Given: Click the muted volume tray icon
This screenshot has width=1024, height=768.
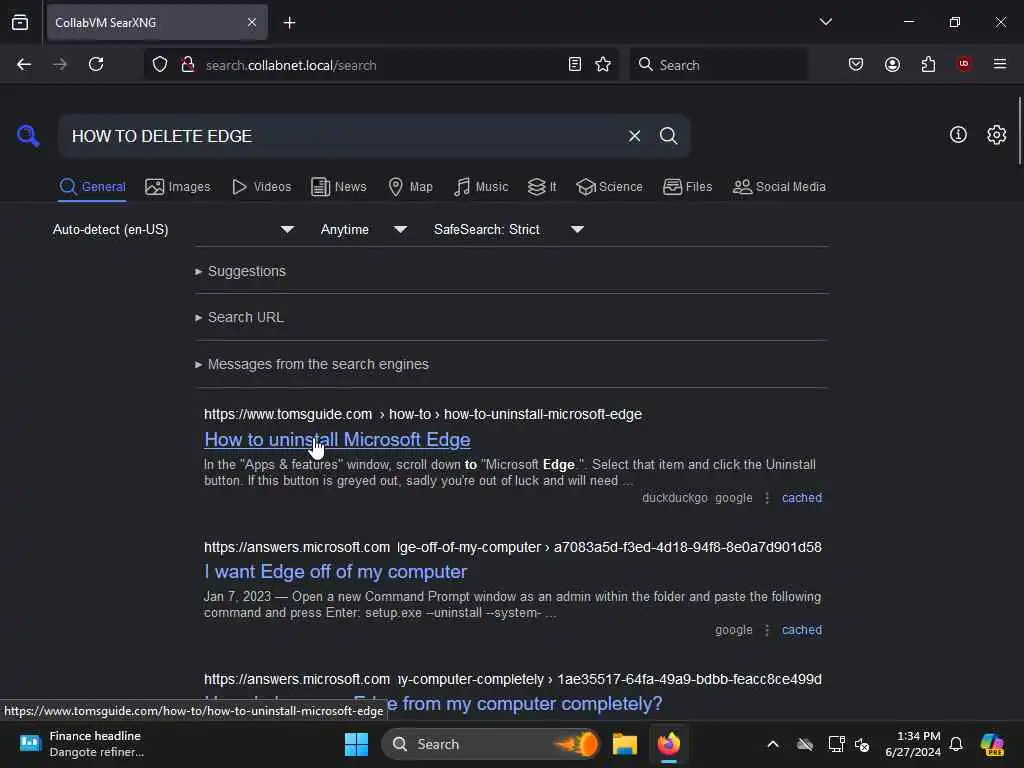Looking at the screenshot, I should pyautogui.click(x=862, y=744).
